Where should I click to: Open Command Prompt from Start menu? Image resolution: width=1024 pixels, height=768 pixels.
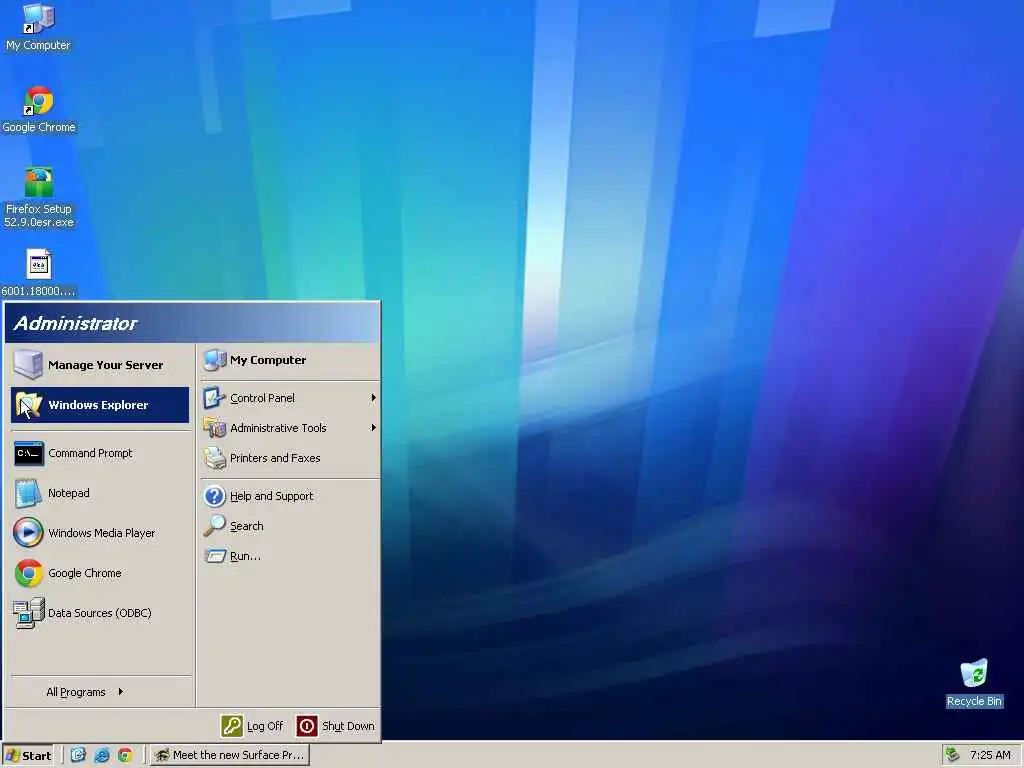click(100, 453)
